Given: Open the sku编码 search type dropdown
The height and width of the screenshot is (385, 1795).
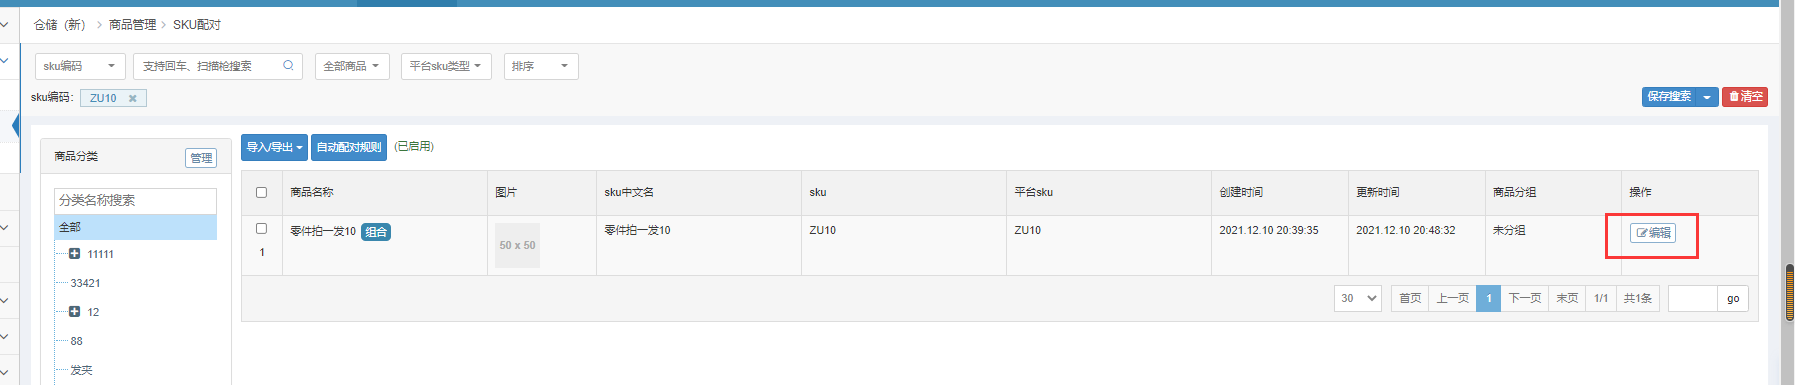Looking at the screenshot, I should pos(80,66).
